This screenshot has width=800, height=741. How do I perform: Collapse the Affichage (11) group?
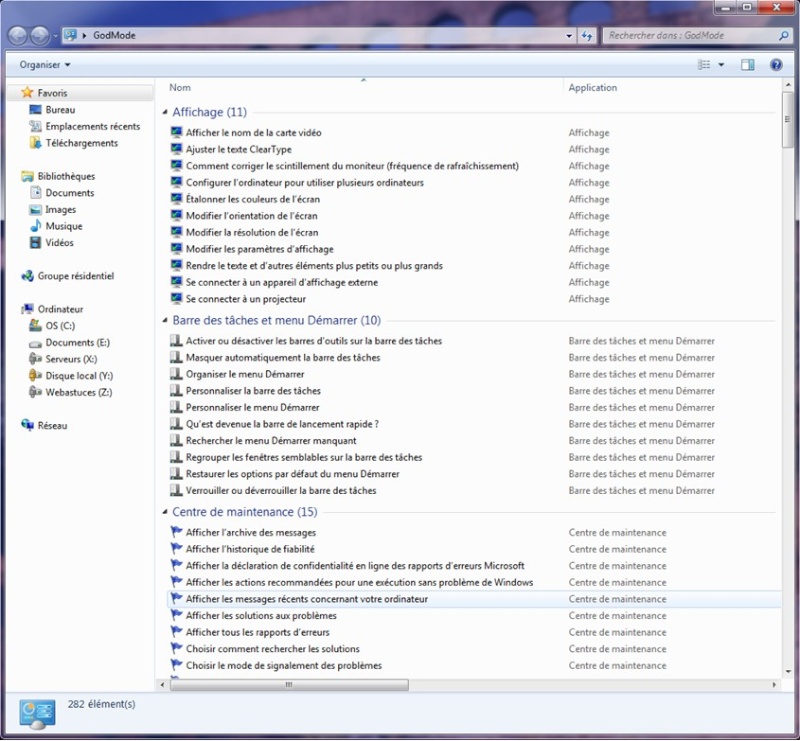click(x=165, y=112)
